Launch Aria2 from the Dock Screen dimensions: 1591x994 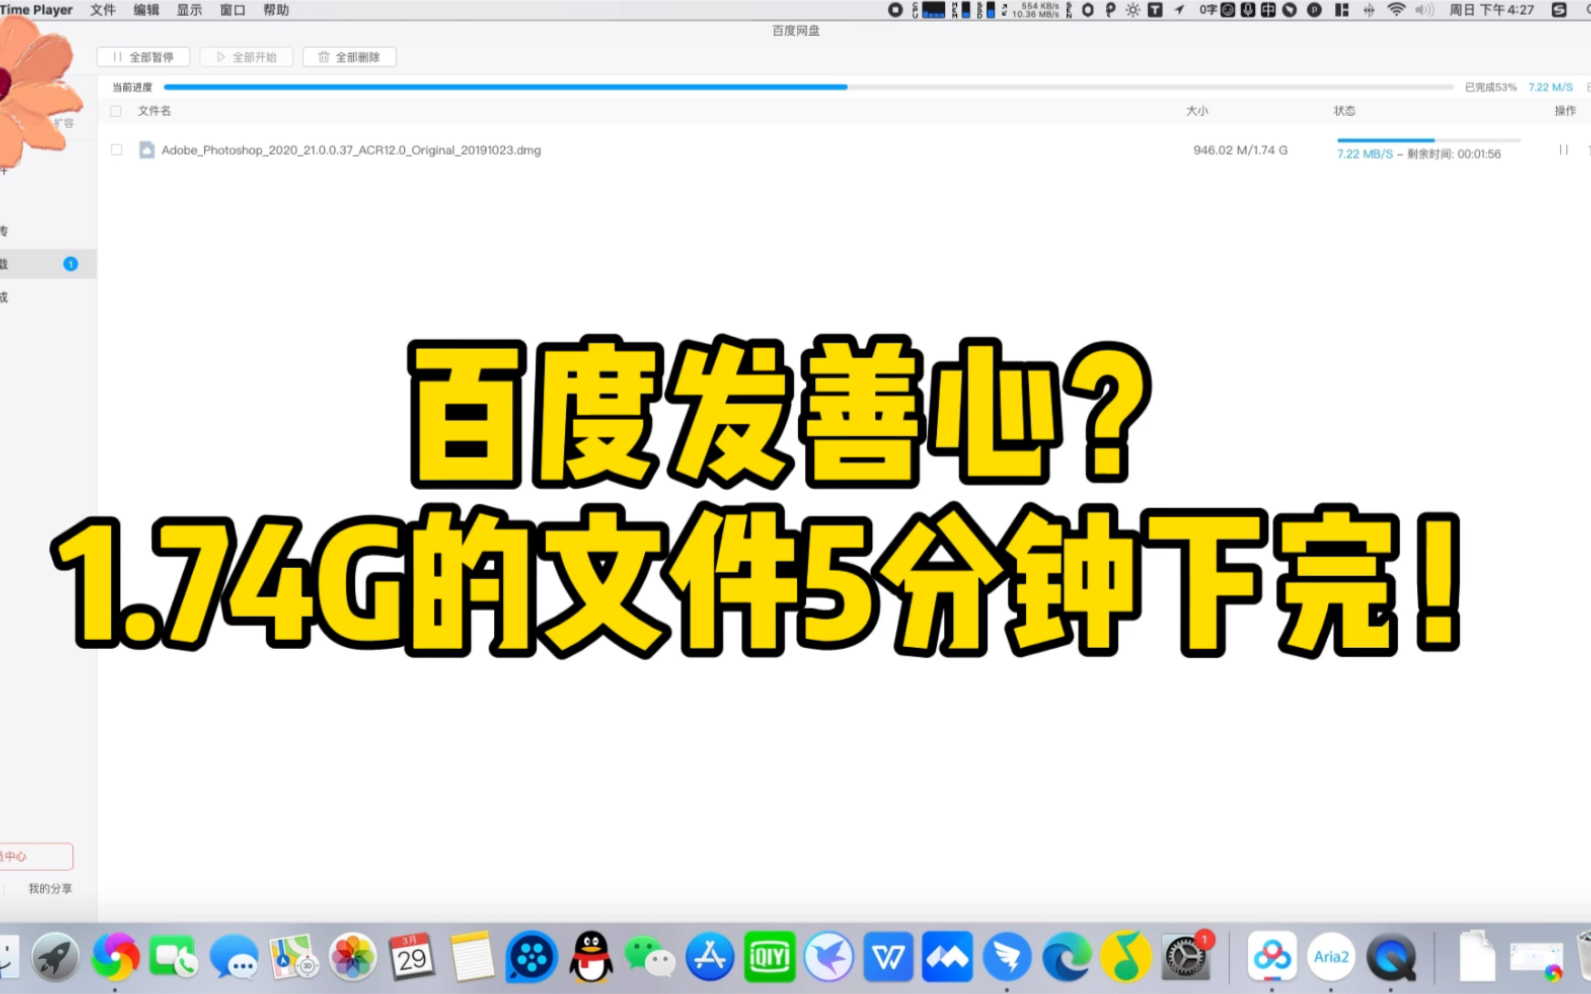pos(1331,957)
